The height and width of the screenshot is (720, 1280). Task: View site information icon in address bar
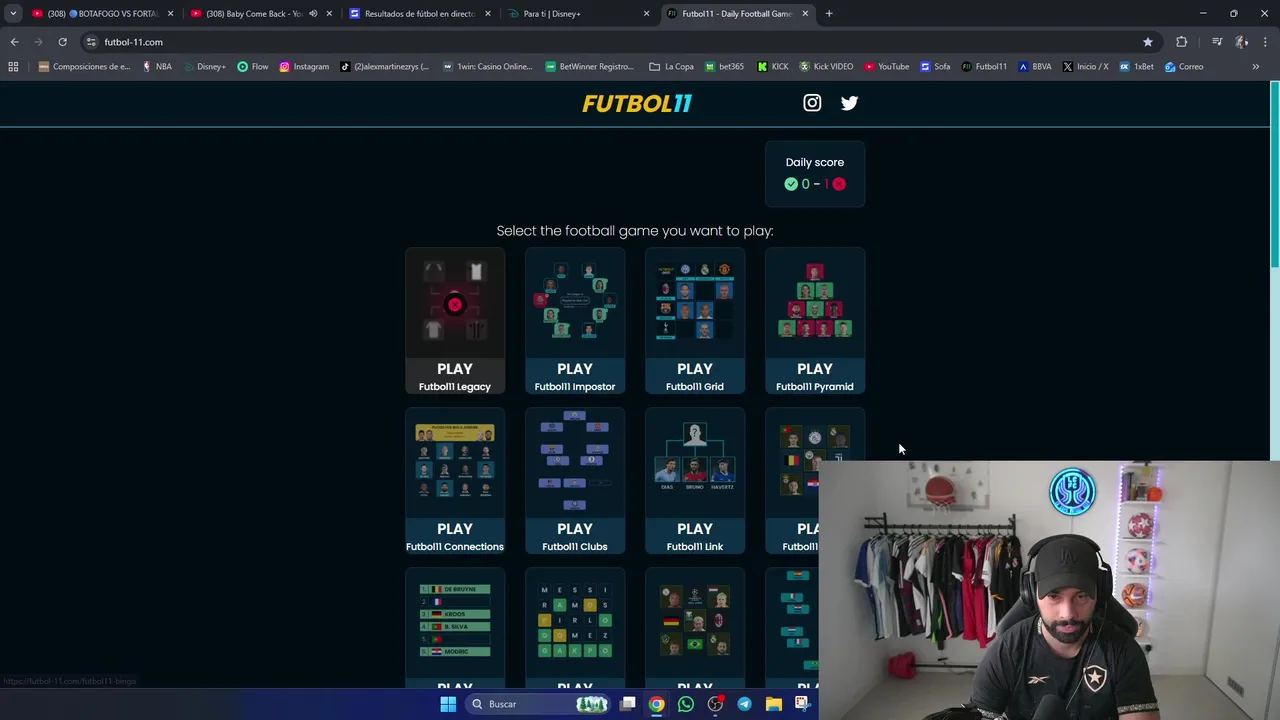pyautogui.click(x=91, y=42)
